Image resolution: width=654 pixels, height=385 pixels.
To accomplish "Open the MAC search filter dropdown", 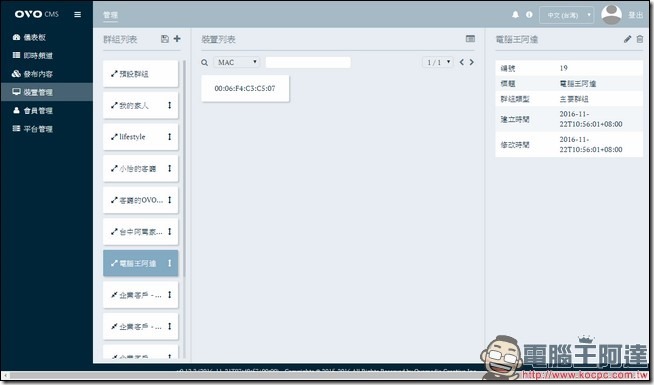I will click(x=237, y=63).
